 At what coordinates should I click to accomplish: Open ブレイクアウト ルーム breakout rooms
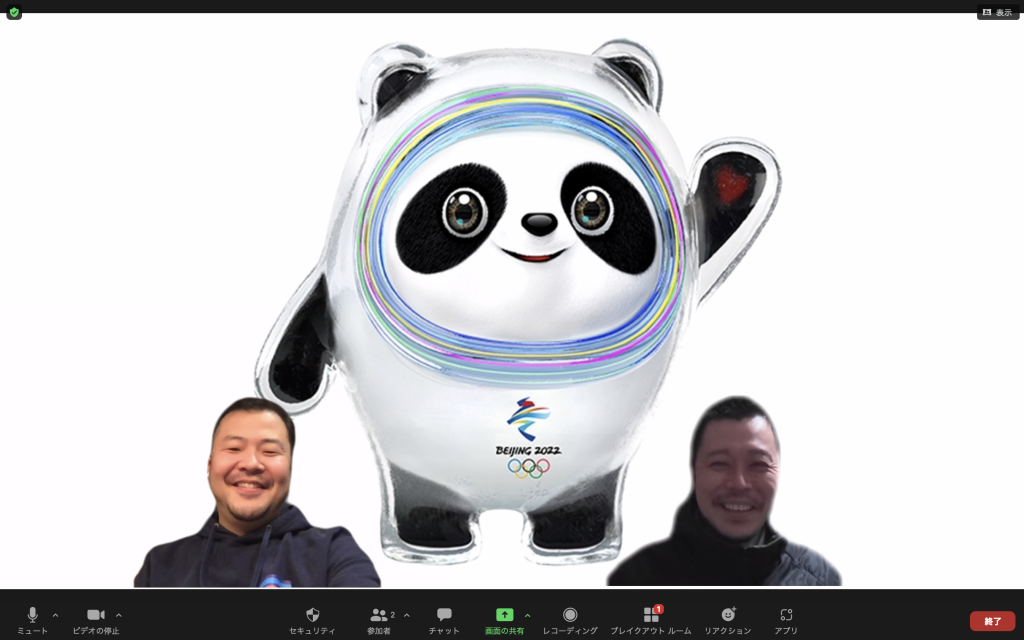coord(650,619)
